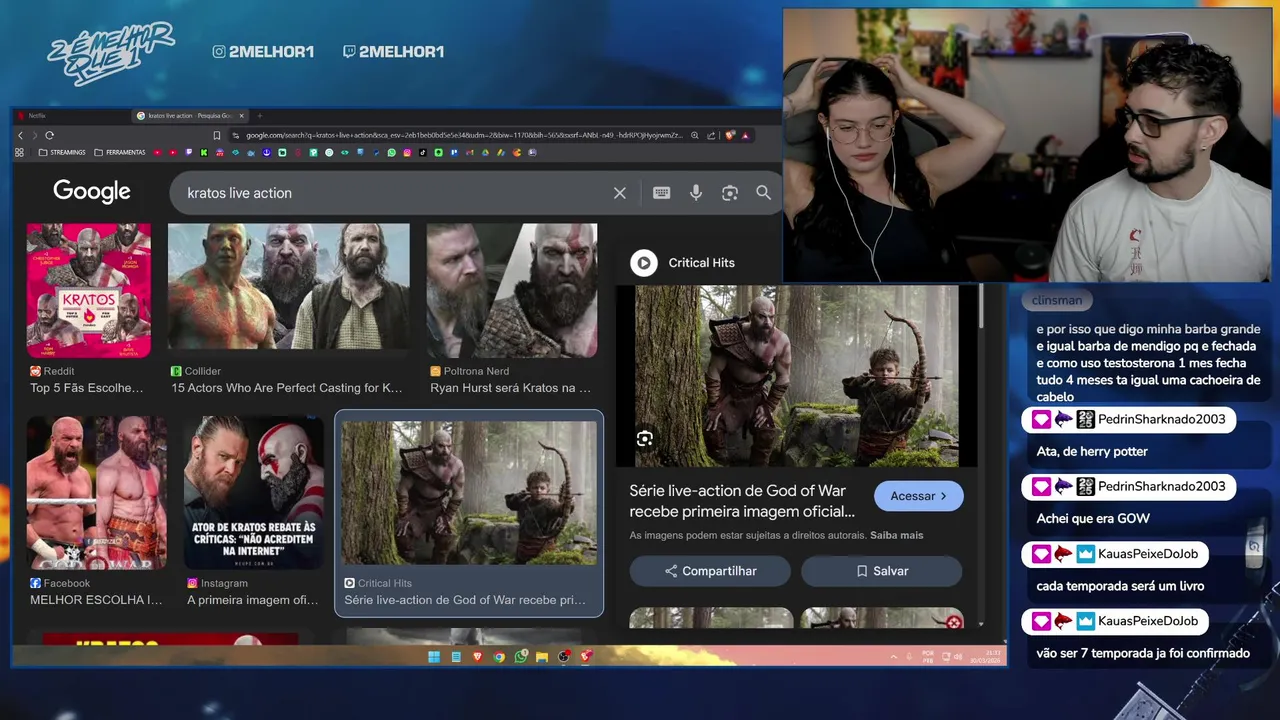Open Brave Shields lion icon
The width and height of the screenshot is (1280, 720).
(730, 135)
